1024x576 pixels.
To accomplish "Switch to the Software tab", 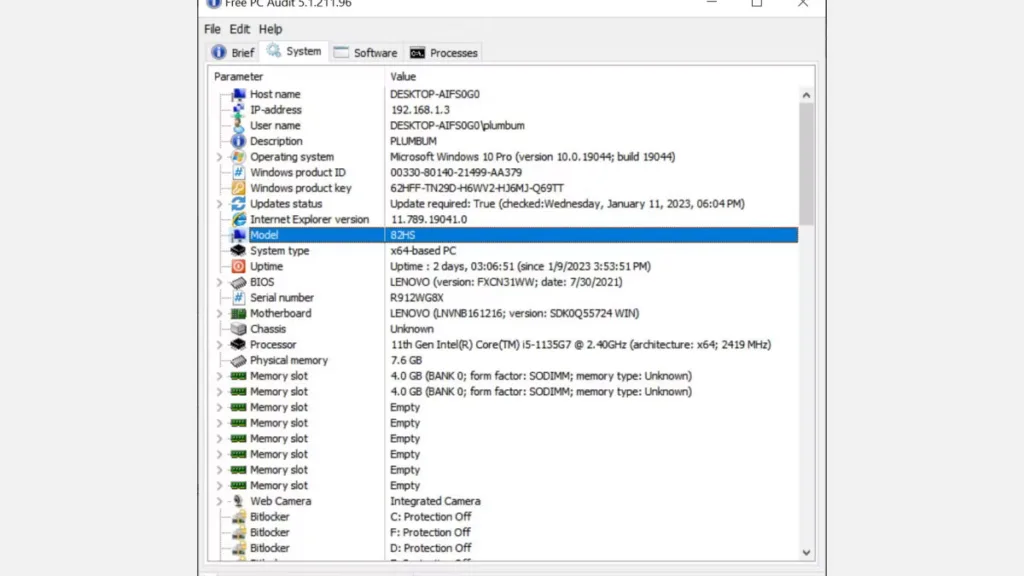I will point(366,53).
